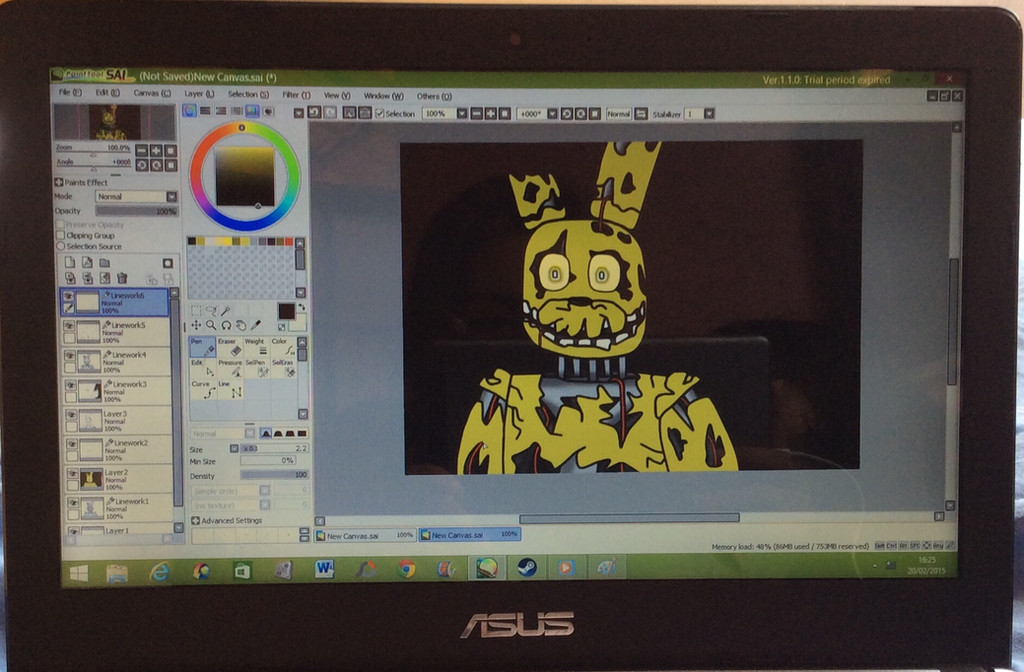Pick the red-orange swatch in the palette
This screenshot has height=672, width=1024.
(x=289, y=242)
